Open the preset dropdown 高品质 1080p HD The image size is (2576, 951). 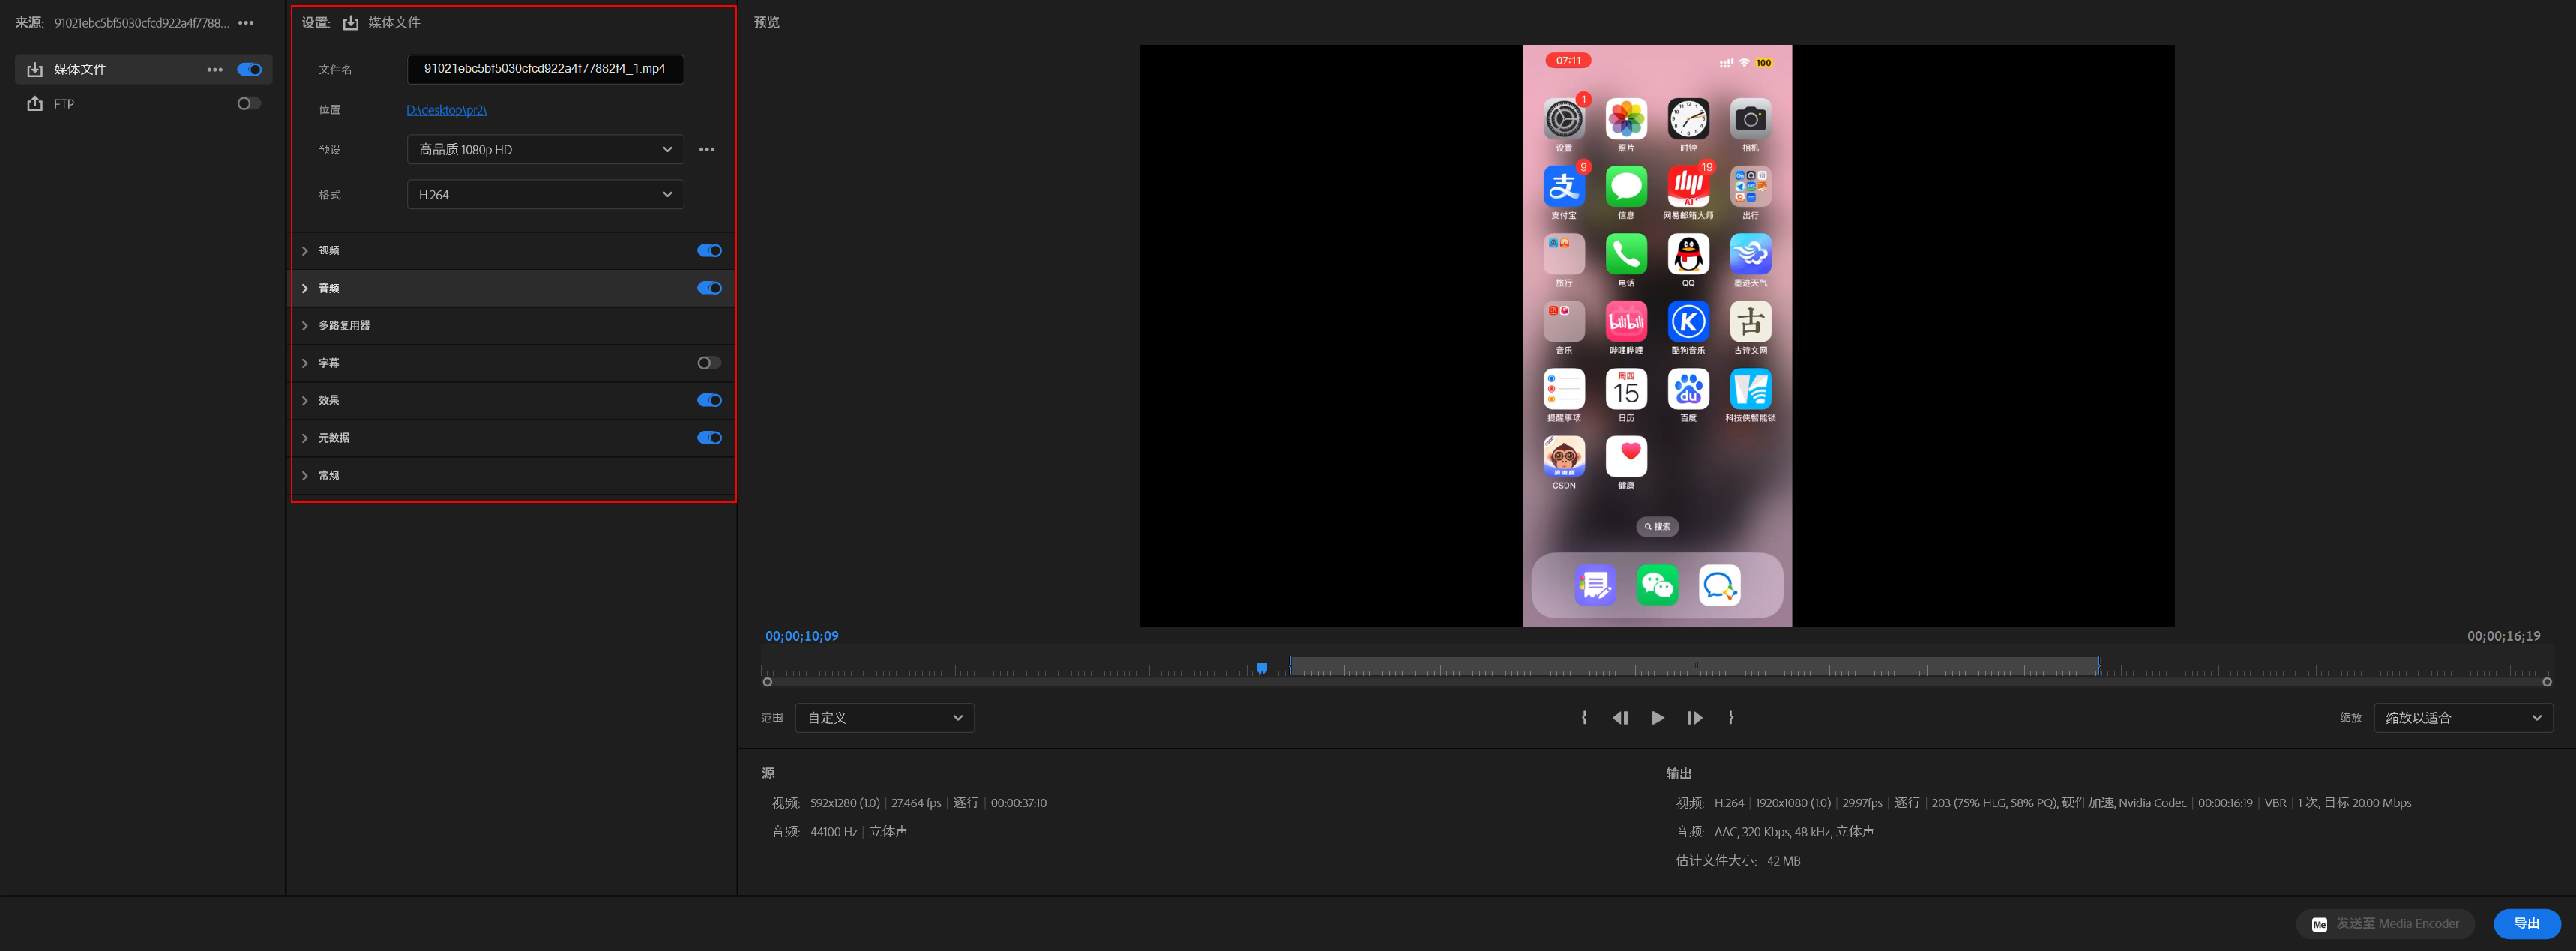[545, 150]
